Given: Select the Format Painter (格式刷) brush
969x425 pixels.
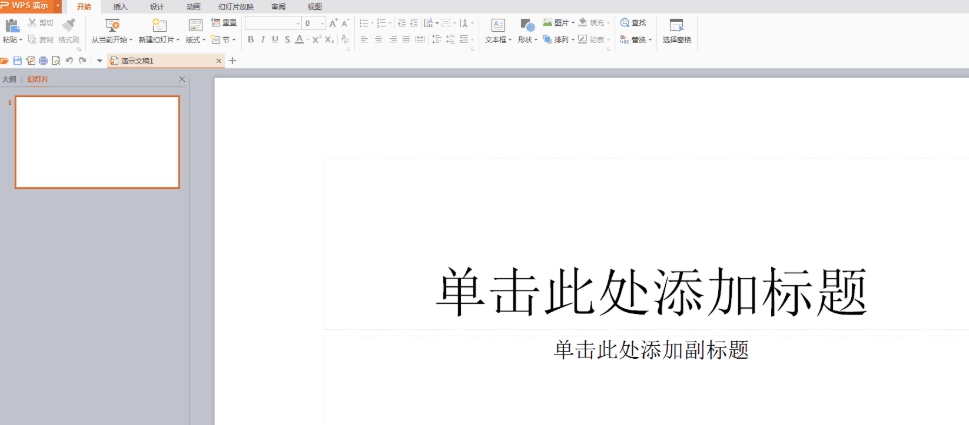Looking at the screenshot, I should point(69,25).
